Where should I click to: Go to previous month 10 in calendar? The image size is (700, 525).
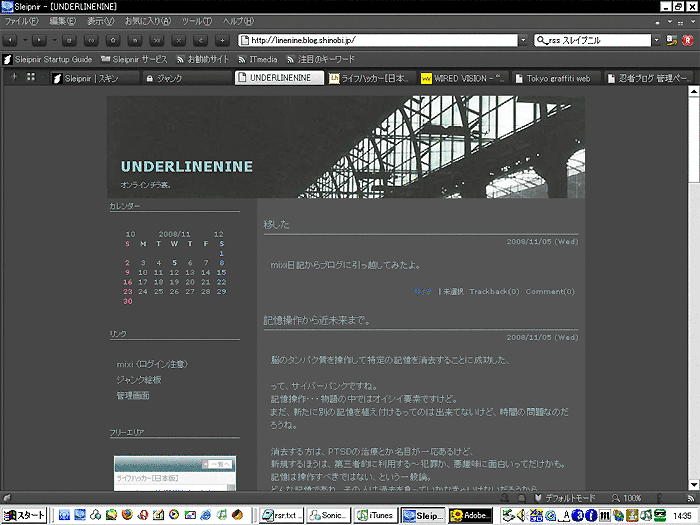tap(130, 234)
